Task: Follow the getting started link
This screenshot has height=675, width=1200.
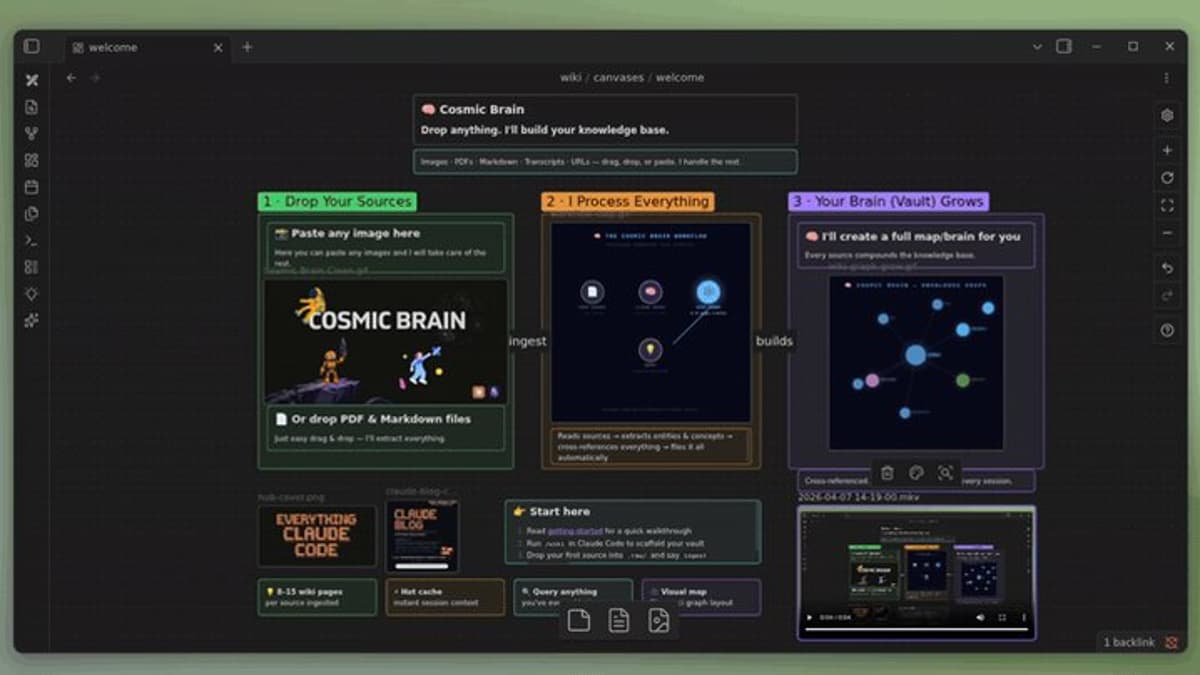Action: tap(574, 531)
